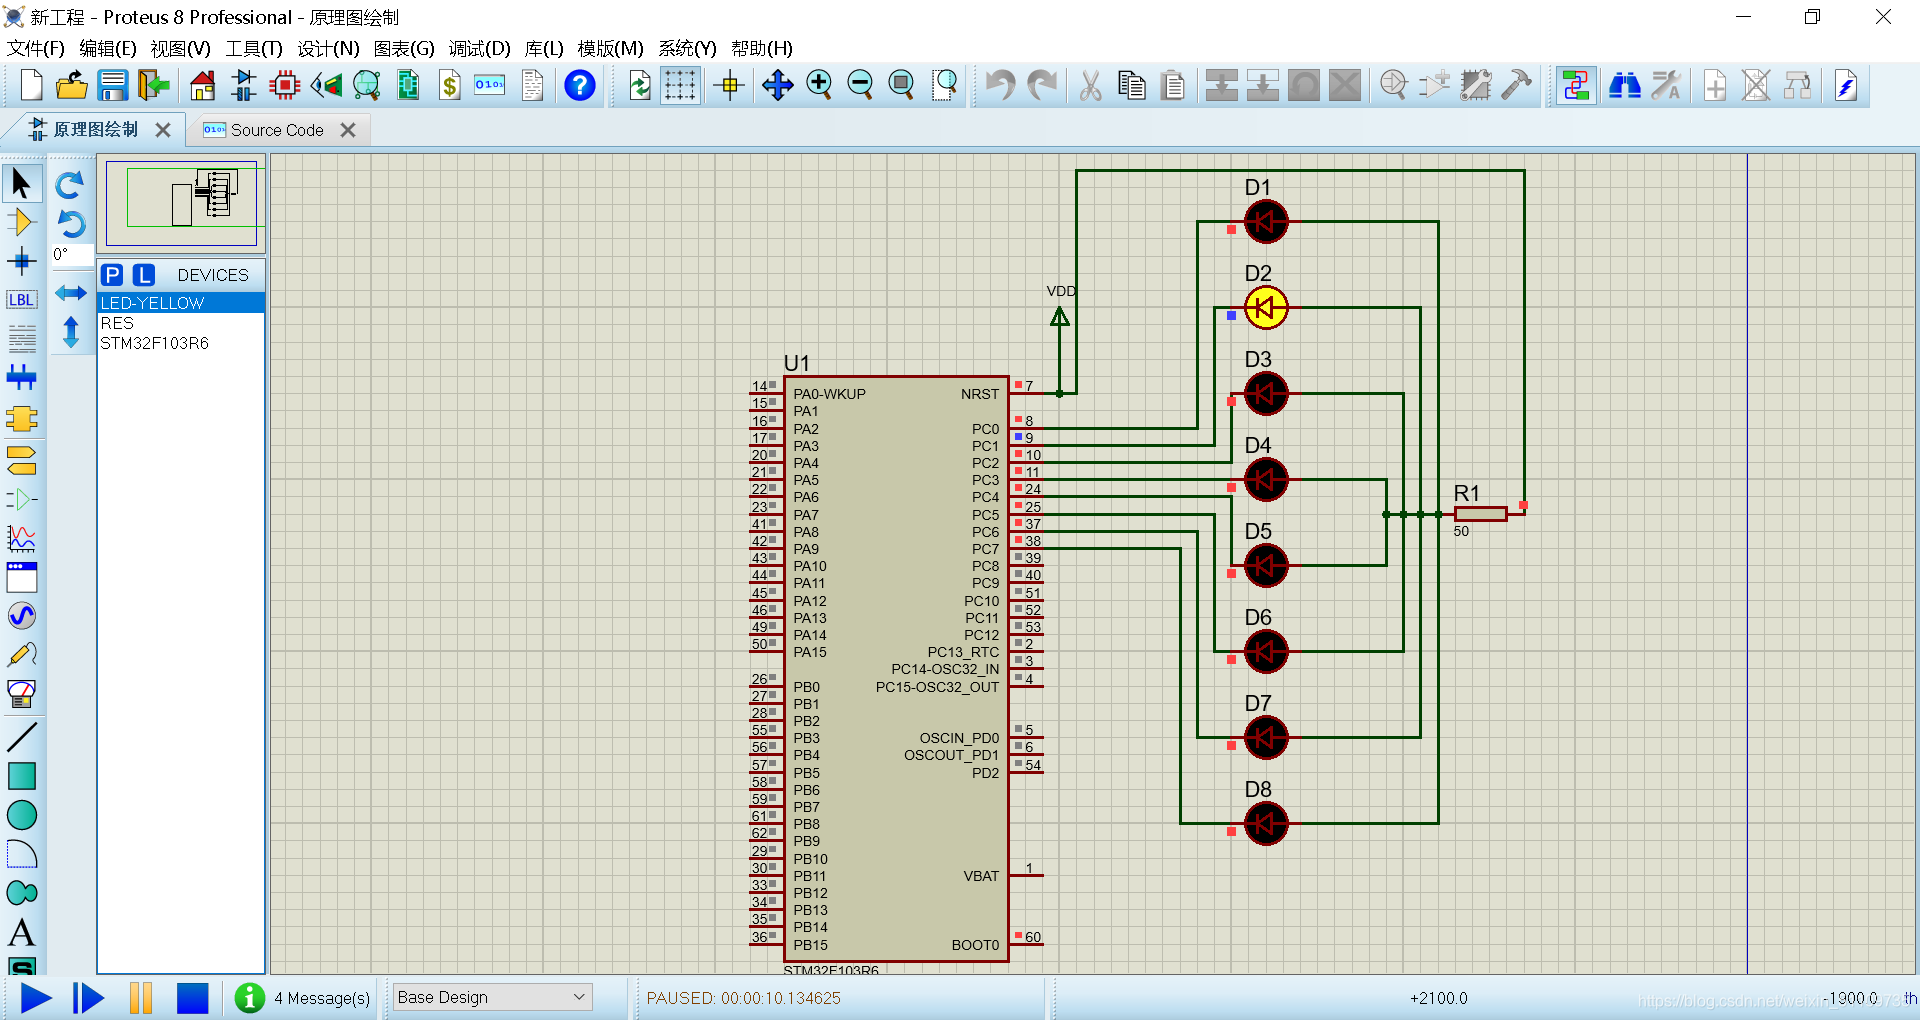Click the Home page icon
The image size is (1920, 1020).
(203, 86)
